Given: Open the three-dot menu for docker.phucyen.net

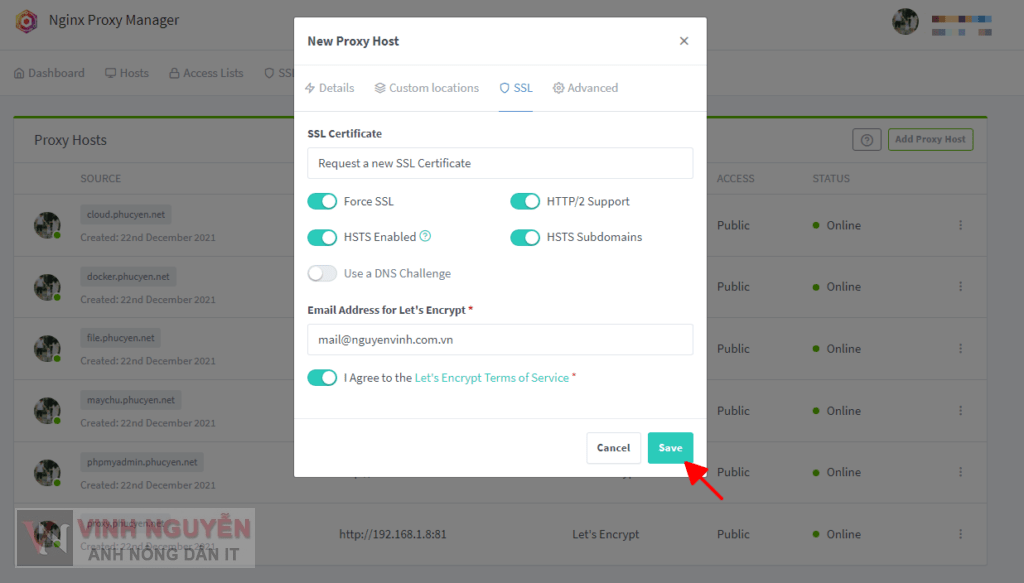Looking at the screenshot, I should (960, 287).
